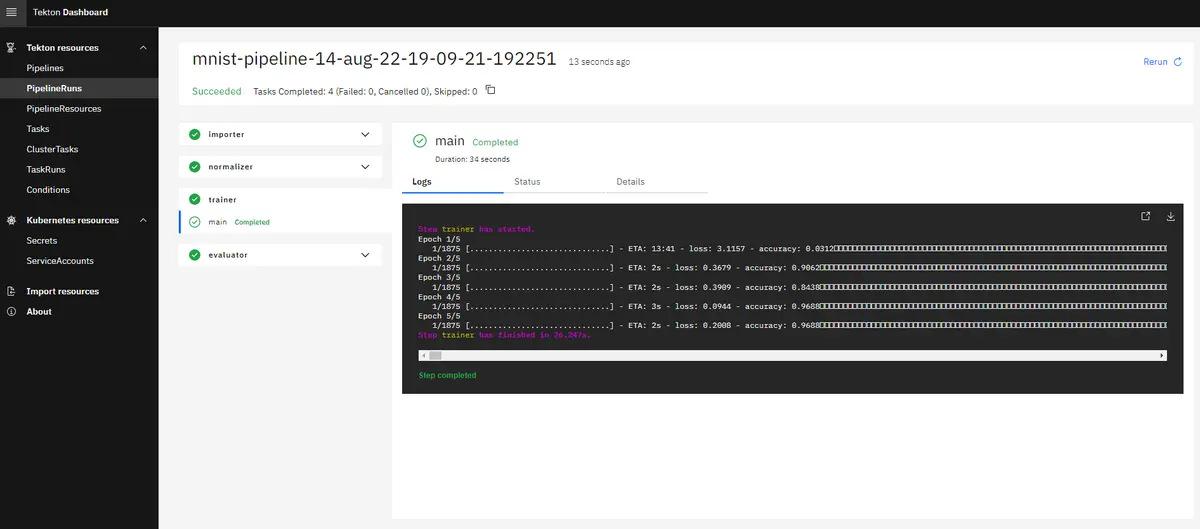Viewport: 1200px width, 529px height.
Task: Click 'Step trainer has started.' log line
Action: (x=476, y=229)
